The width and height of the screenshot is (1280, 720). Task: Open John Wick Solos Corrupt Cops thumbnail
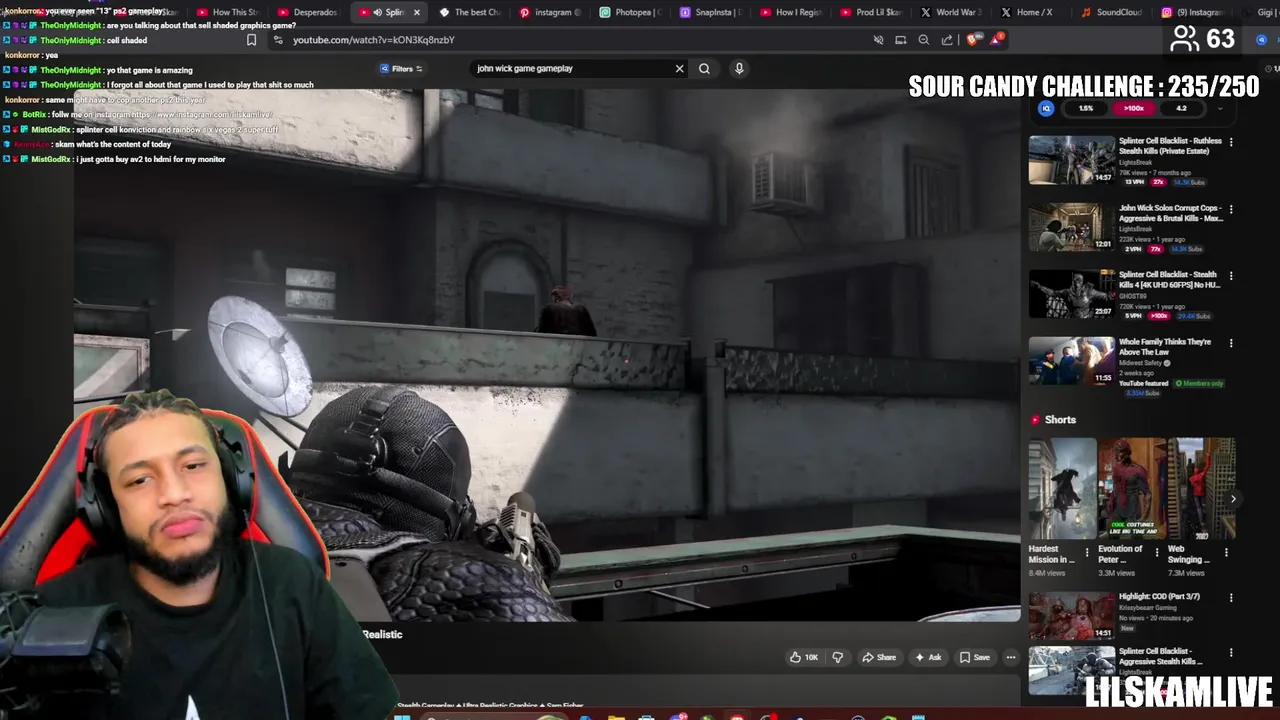pos(1071,227)
